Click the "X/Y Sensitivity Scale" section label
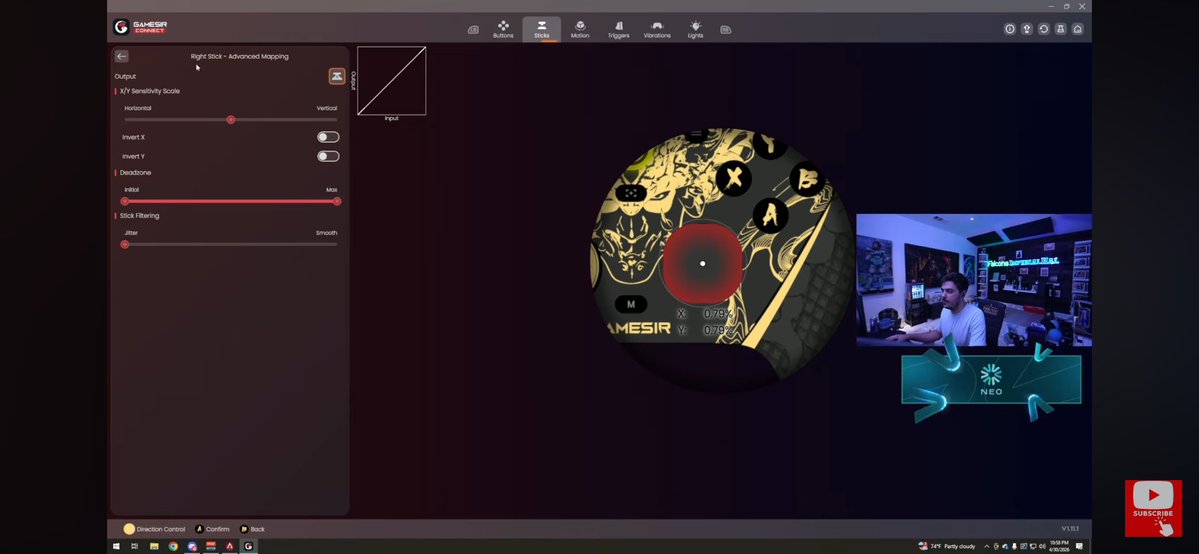The width and height of the screenshot is (1199, 554). tap(150, 91)
